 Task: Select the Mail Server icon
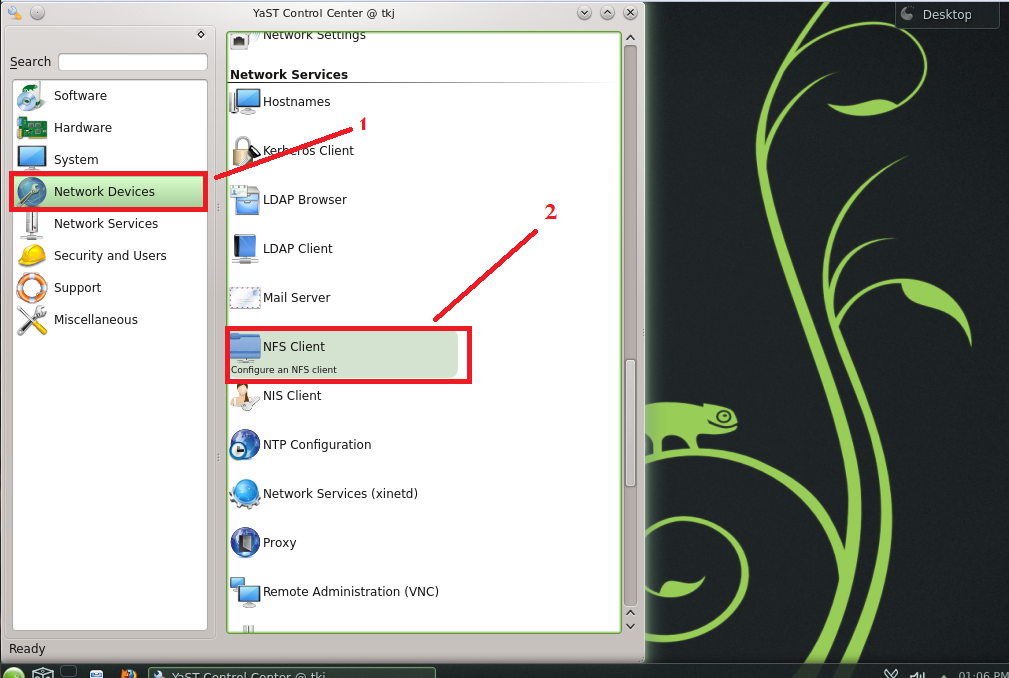(x=244, y=297)
